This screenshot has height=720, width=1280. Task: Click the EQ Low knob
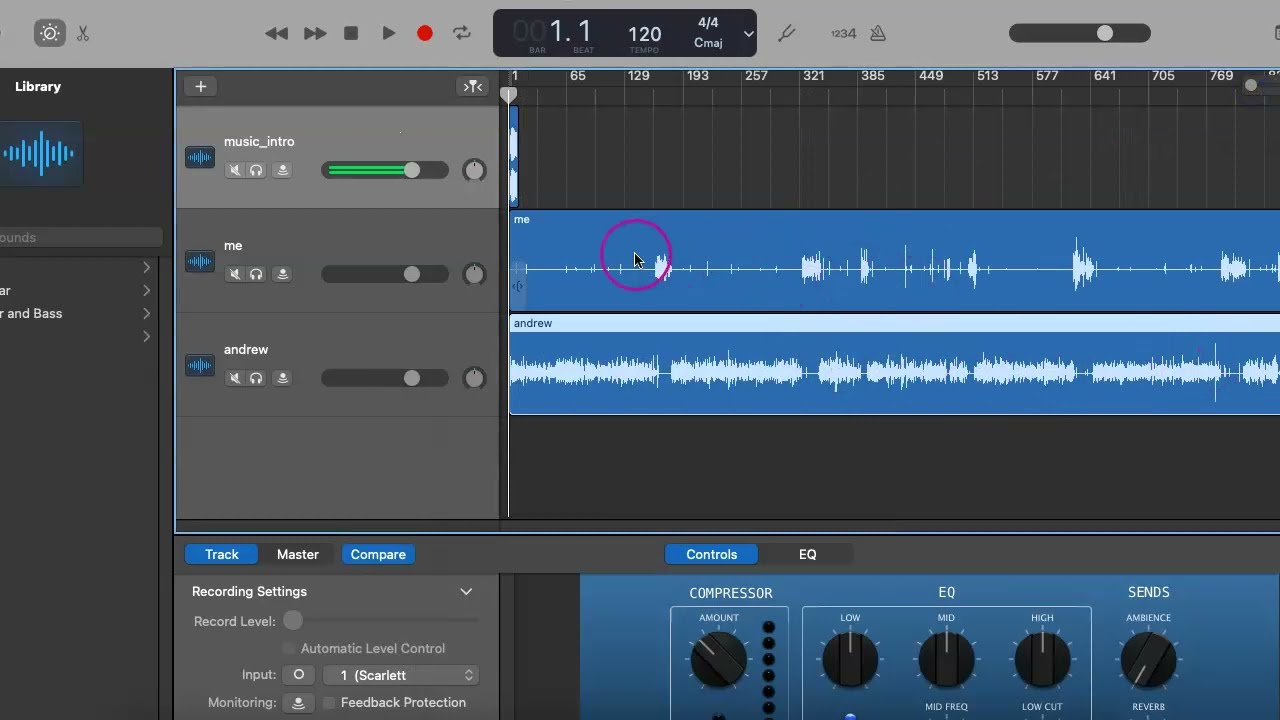[x=850, y=660]
